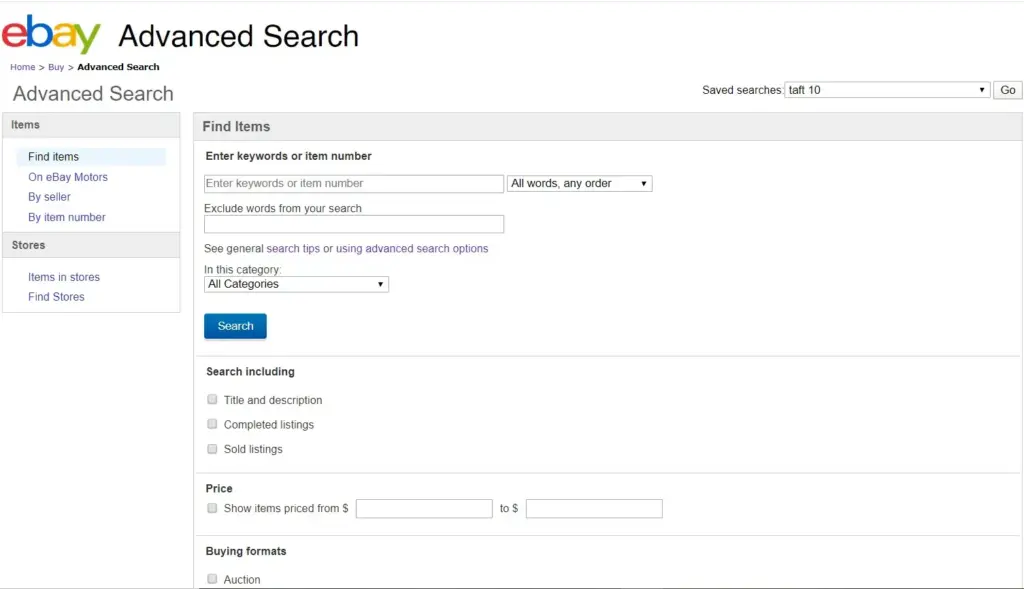Click the eBay logo
The height and width of the screenshot is (589, 1024).
coord(52,35)
